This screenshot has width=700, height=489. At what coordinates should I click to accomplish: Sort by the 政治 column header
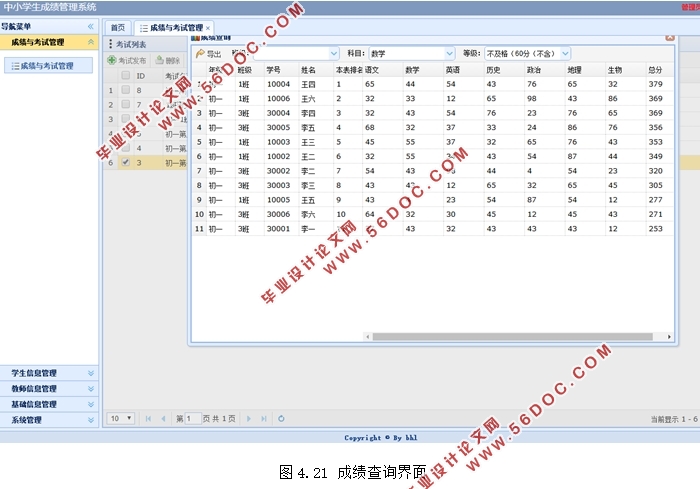[545, 70]
